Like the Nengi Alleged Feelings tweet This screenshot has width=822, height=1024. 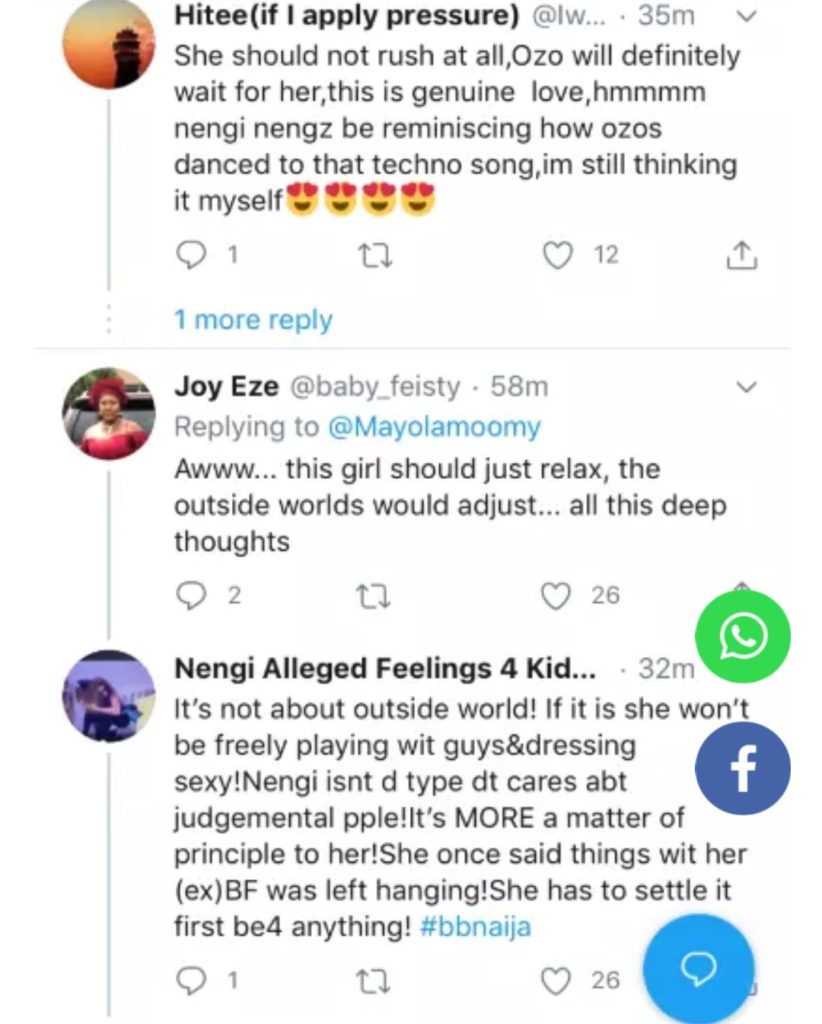pyautogui.click(x=556, y=980)
